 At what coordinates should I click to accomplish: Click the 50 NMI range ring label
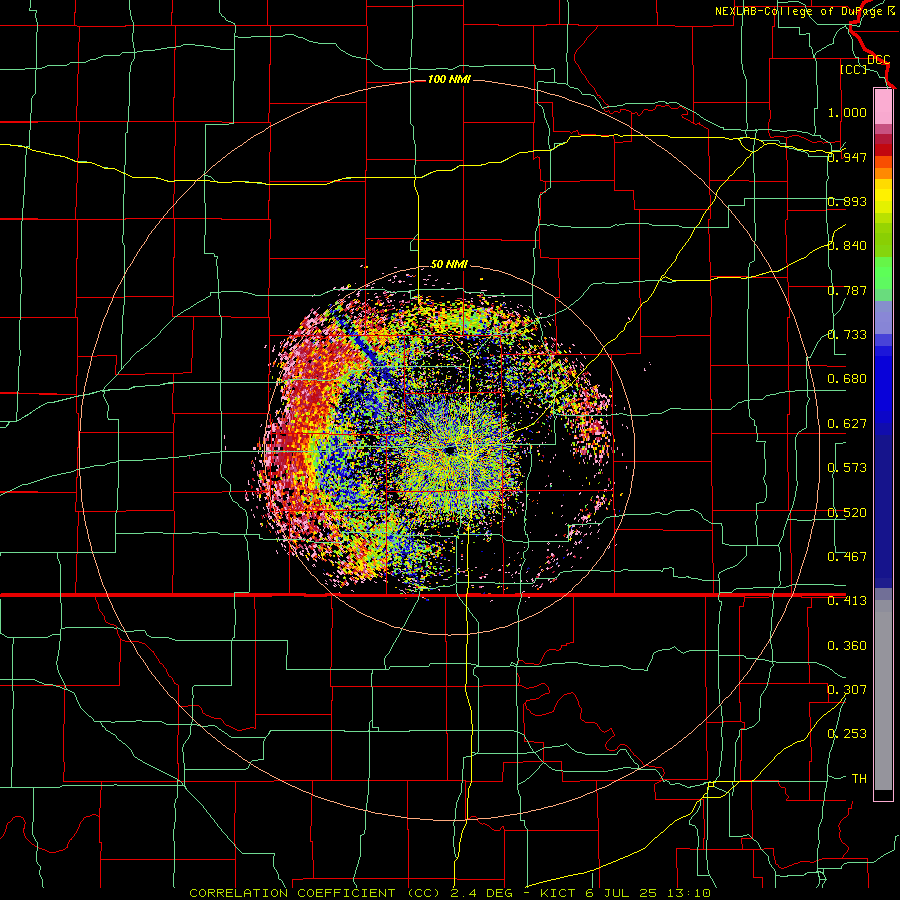click(x=449, y=264)
